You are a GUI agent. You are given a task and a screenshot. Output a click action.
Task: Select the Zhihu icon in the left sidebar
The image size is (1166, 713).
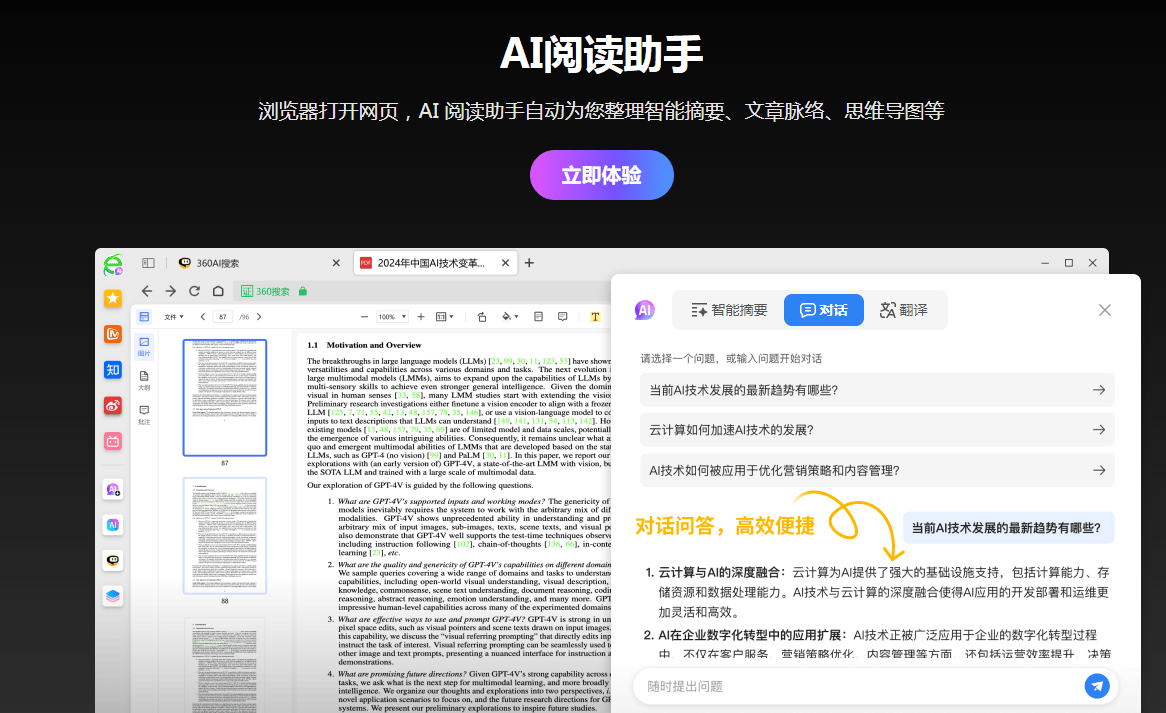[112, 368]
